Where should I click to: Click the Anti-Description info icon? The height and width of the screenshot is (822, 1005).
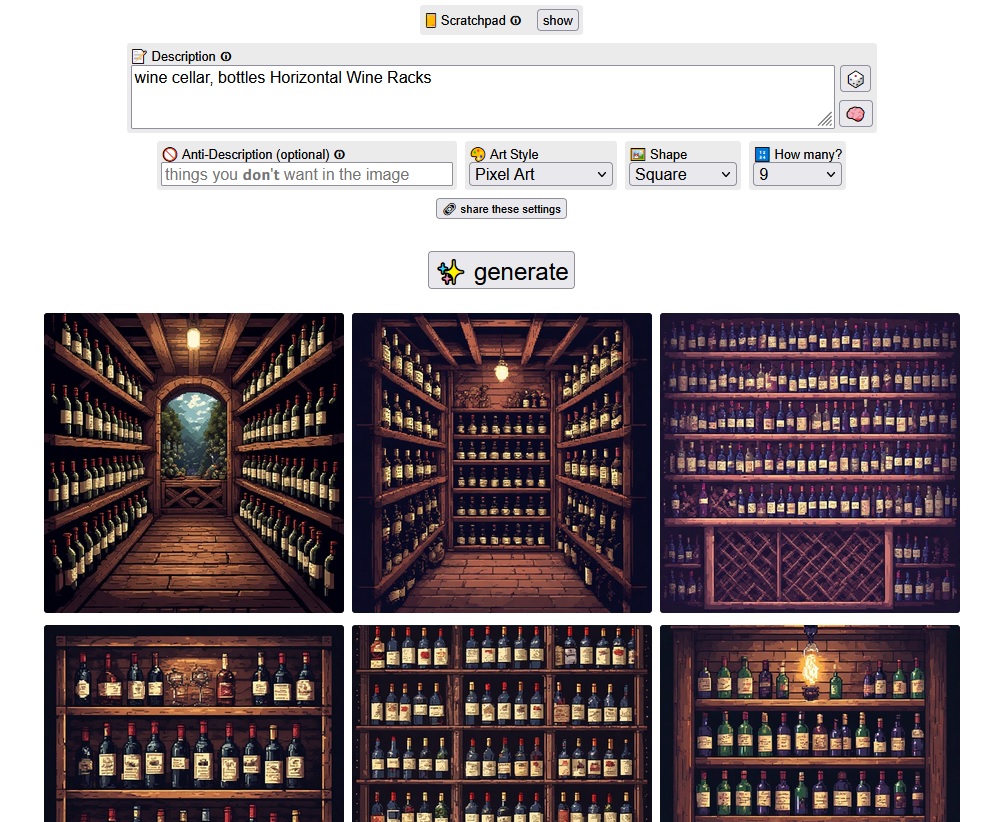pos(340,155)
